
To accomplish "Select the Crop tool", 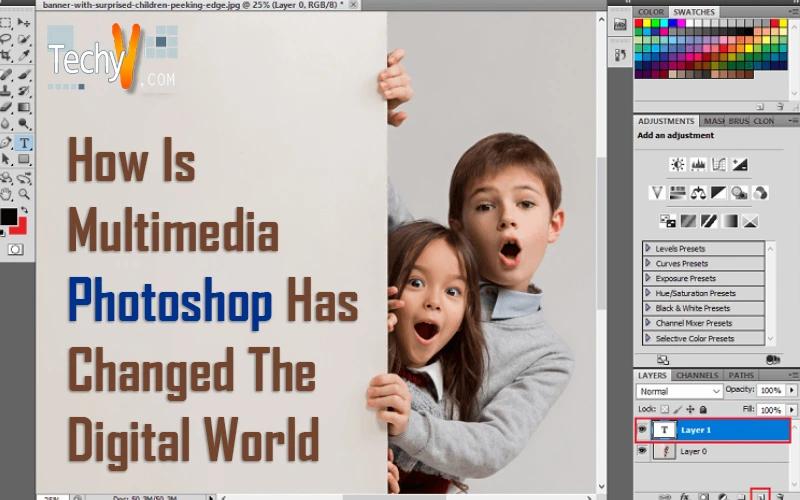I will 6,55.
